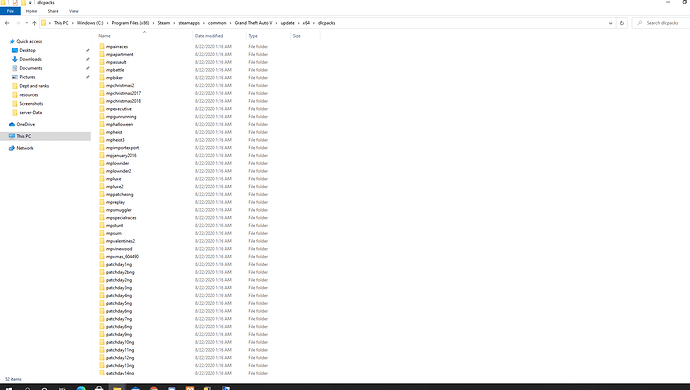Open Documents in Quick access
Screen dimensions: 690x390
coord(31,68)
